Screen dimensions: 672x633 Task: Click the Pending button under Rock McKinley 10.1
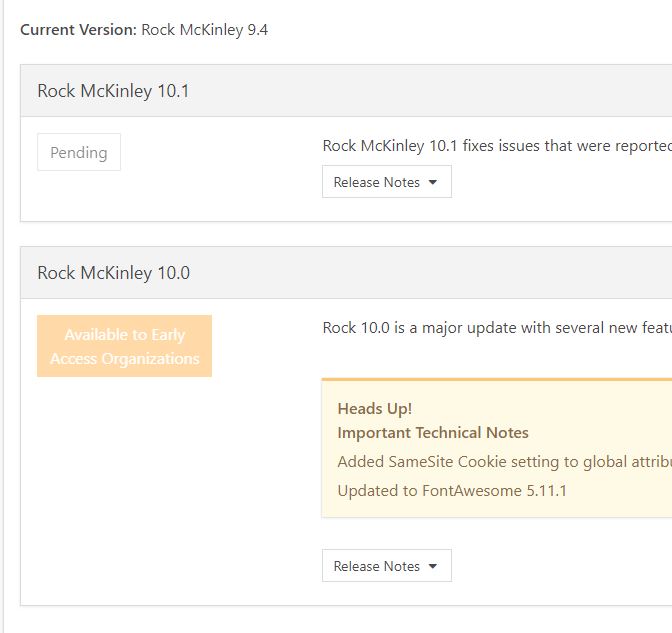[x=79, y=153]
